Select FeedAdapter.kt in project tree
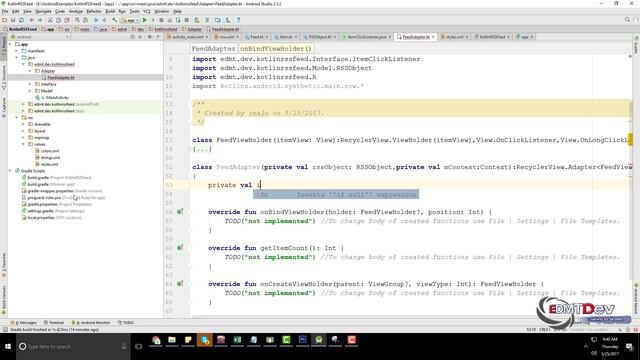Screen dimensions: 640x360 (60, 78)
